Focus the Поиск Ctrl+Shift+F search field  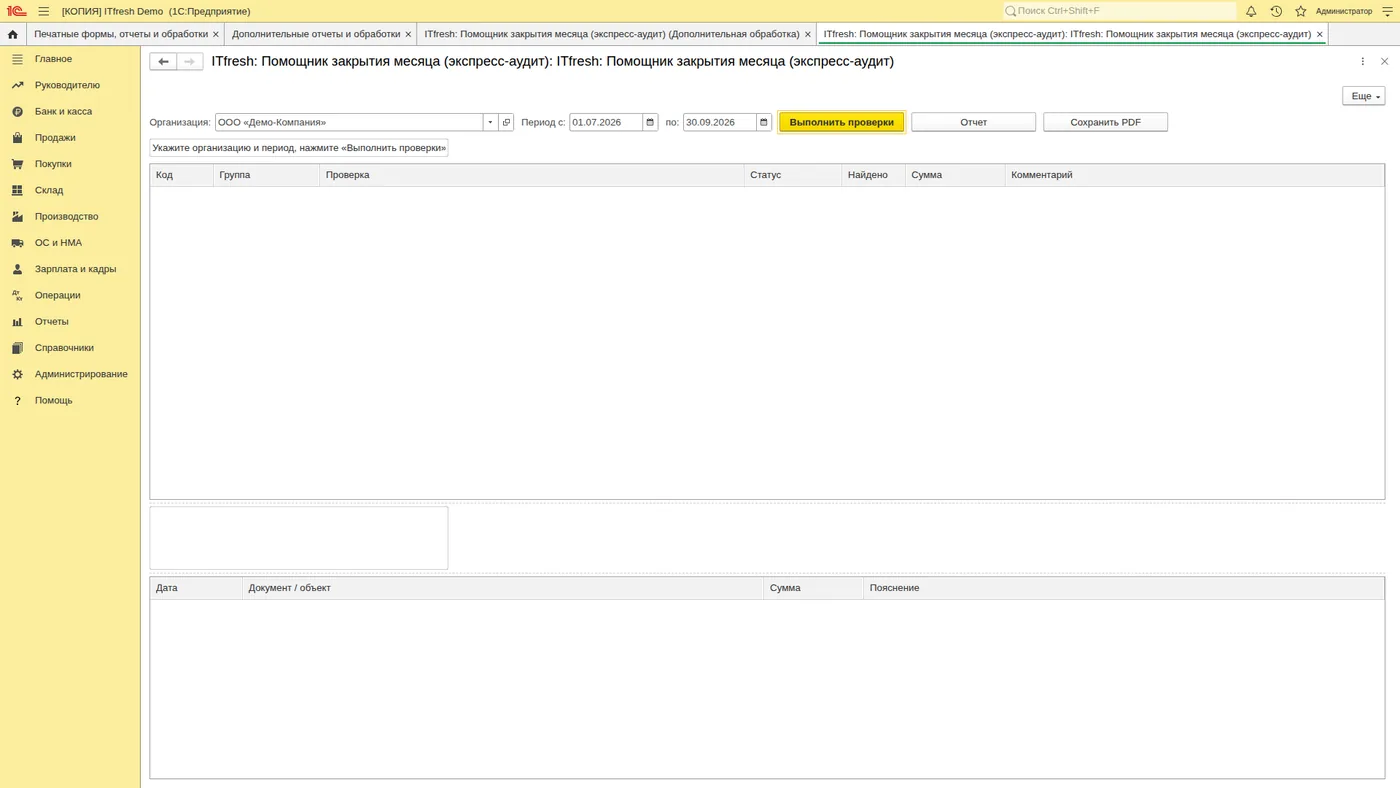click(1120, 11)
